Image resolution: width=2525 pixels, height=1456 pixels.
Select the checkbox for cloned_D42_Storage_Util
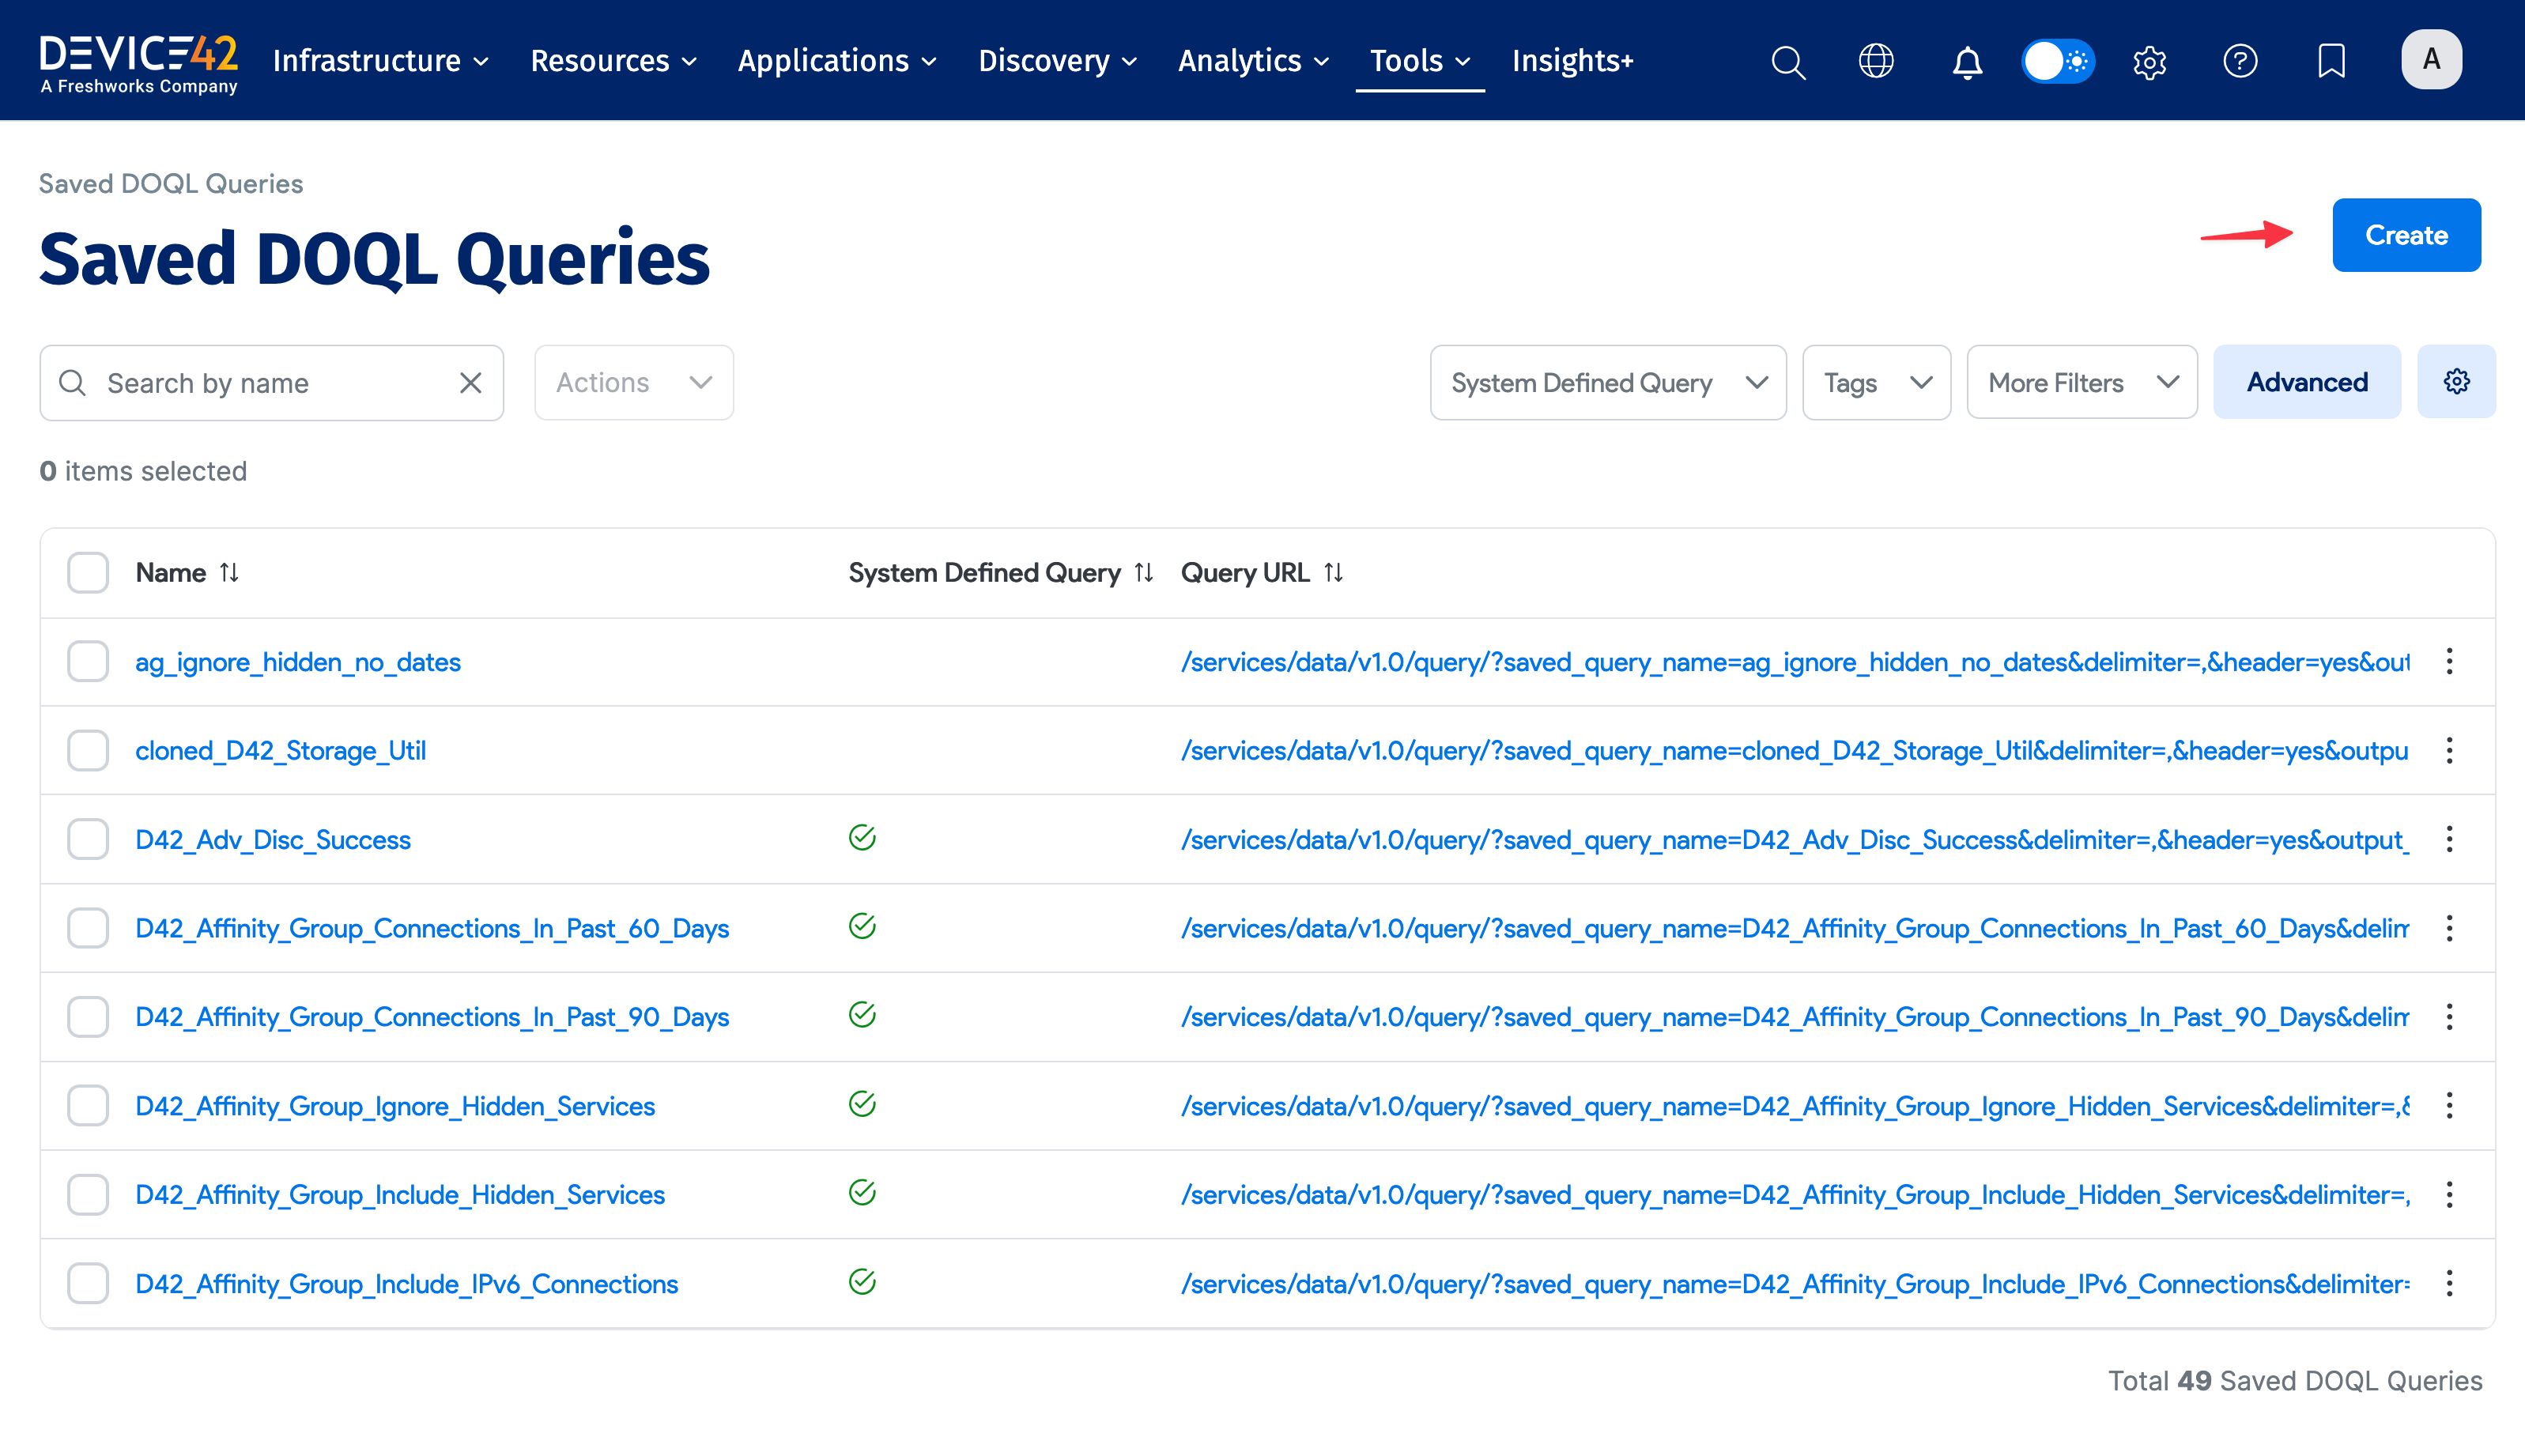click(88, 750)
